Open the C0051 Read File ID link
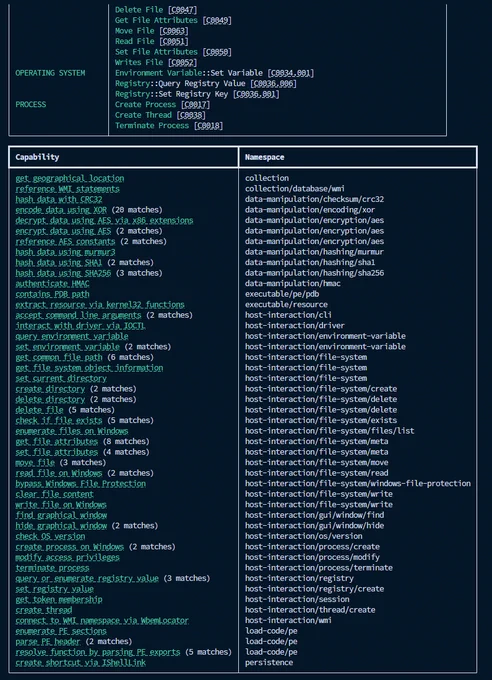Screen dimensions: 492x680 [x=174, y=41]
